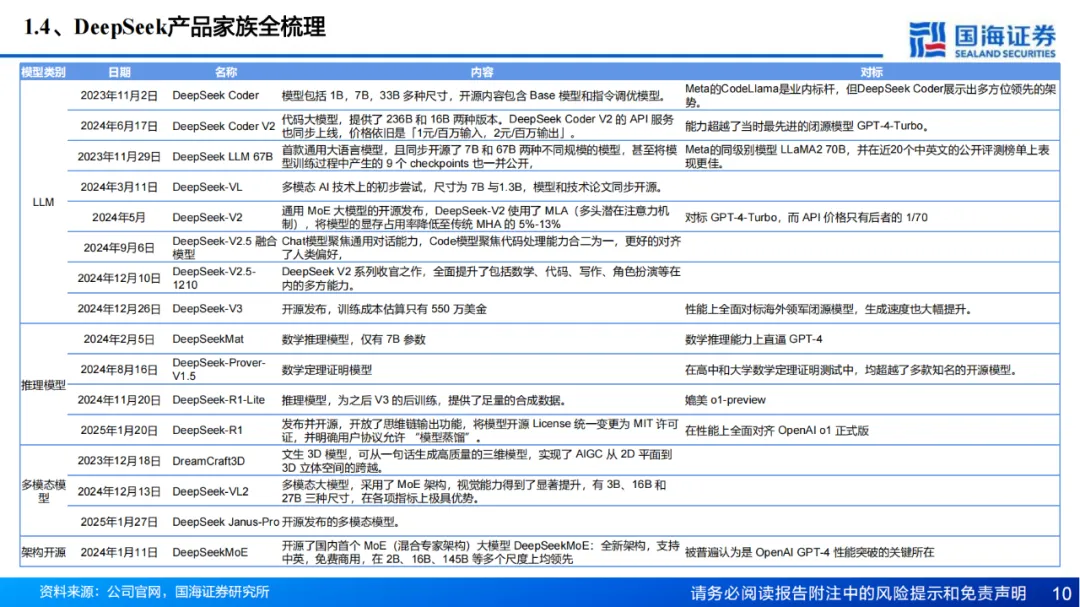Screen dimensions: 1080x607
Task: Click the '内容' column header
Action: point(481,72)
